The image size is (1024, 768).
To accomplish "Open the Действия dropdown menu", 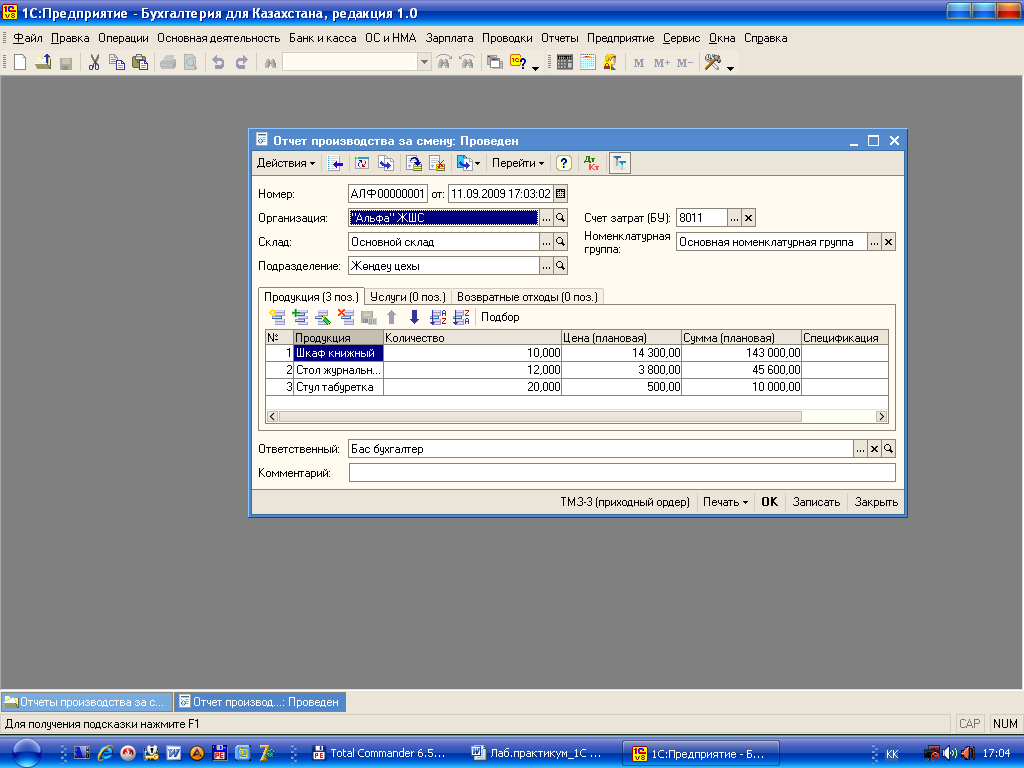I will coord(285,163).
